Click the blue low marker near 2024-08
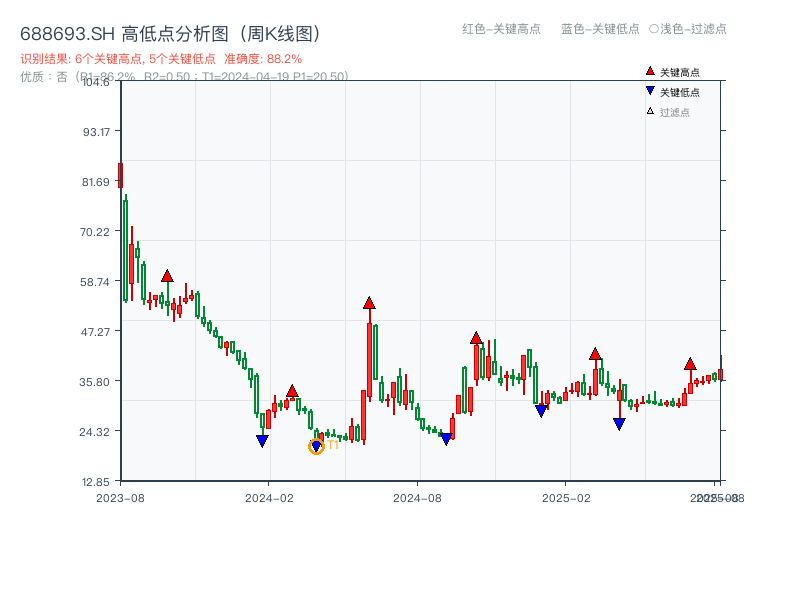Image resolution: width=800 pixels, height=600 pixels. click(447, 437)
